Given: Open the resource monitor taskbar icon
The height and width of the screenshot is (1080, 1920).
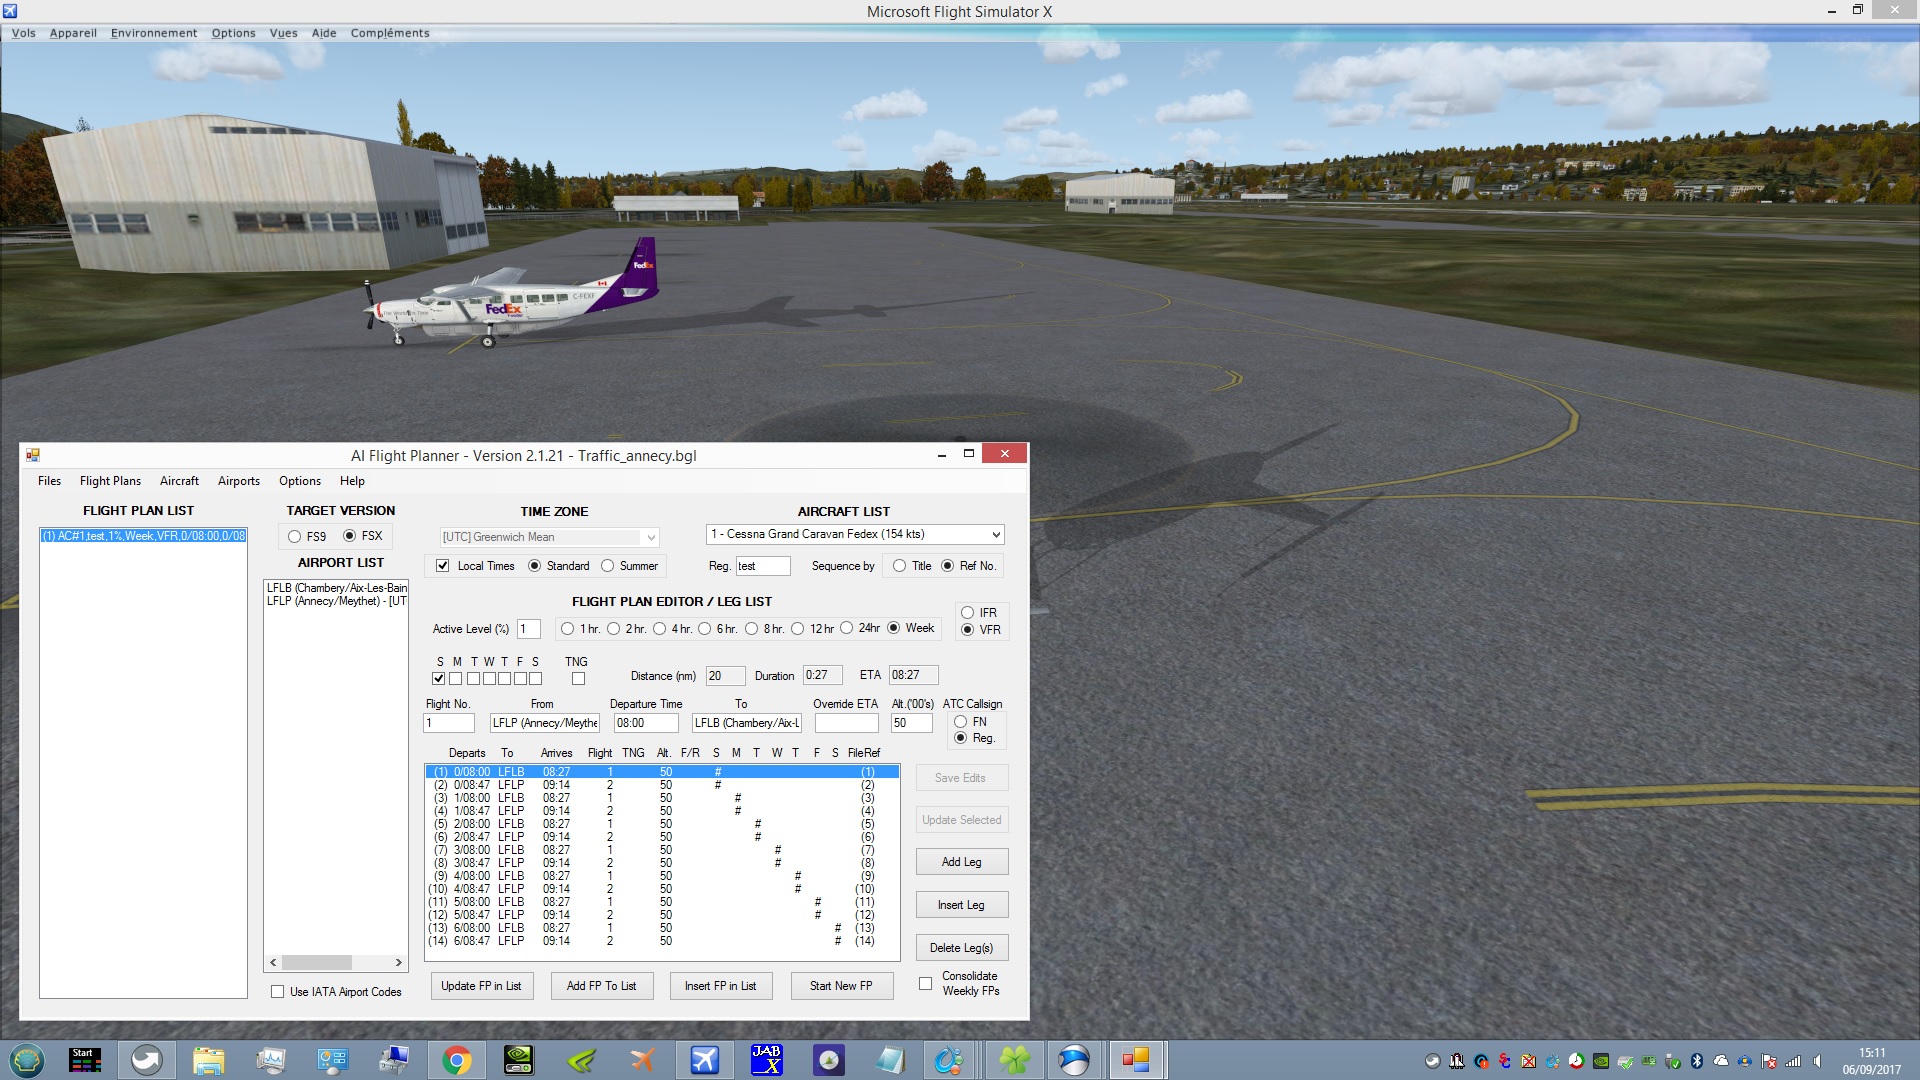Looking at the screenshot, I should click(270, 1060).
